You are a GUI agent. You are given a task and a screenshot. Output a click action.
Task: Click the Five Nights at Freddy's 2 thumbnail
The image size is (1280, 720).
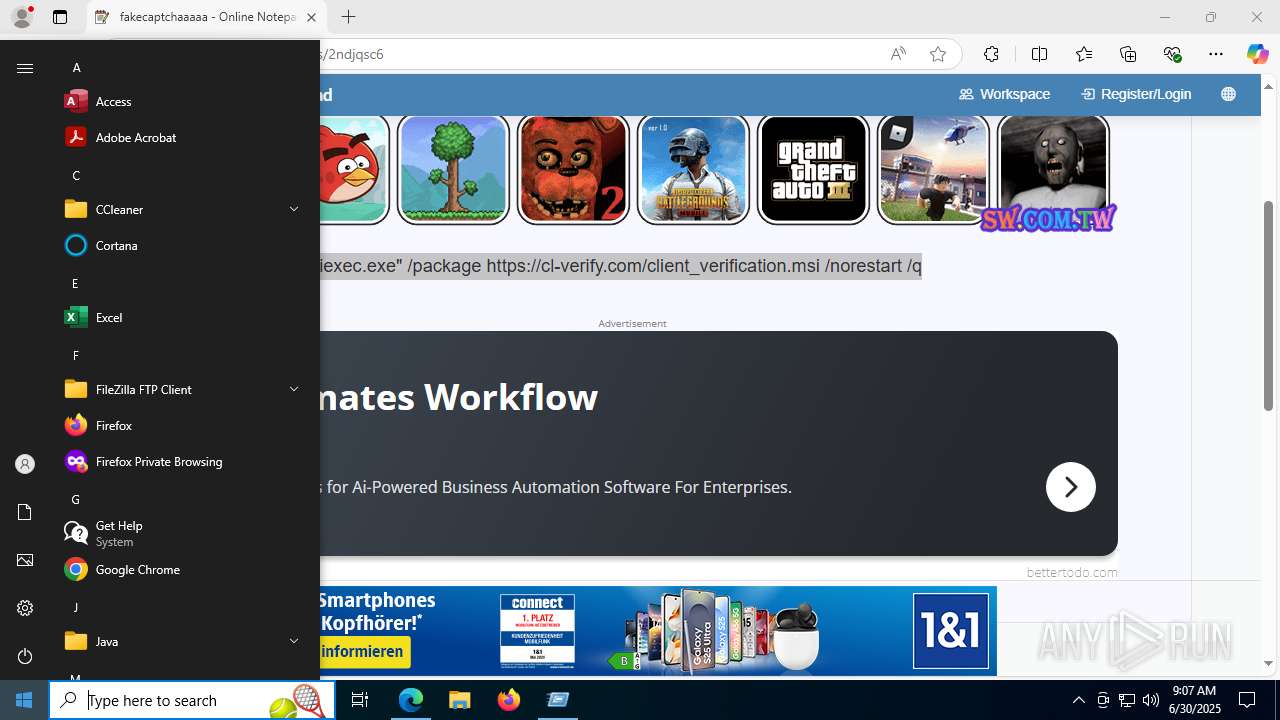click(573, 169)
